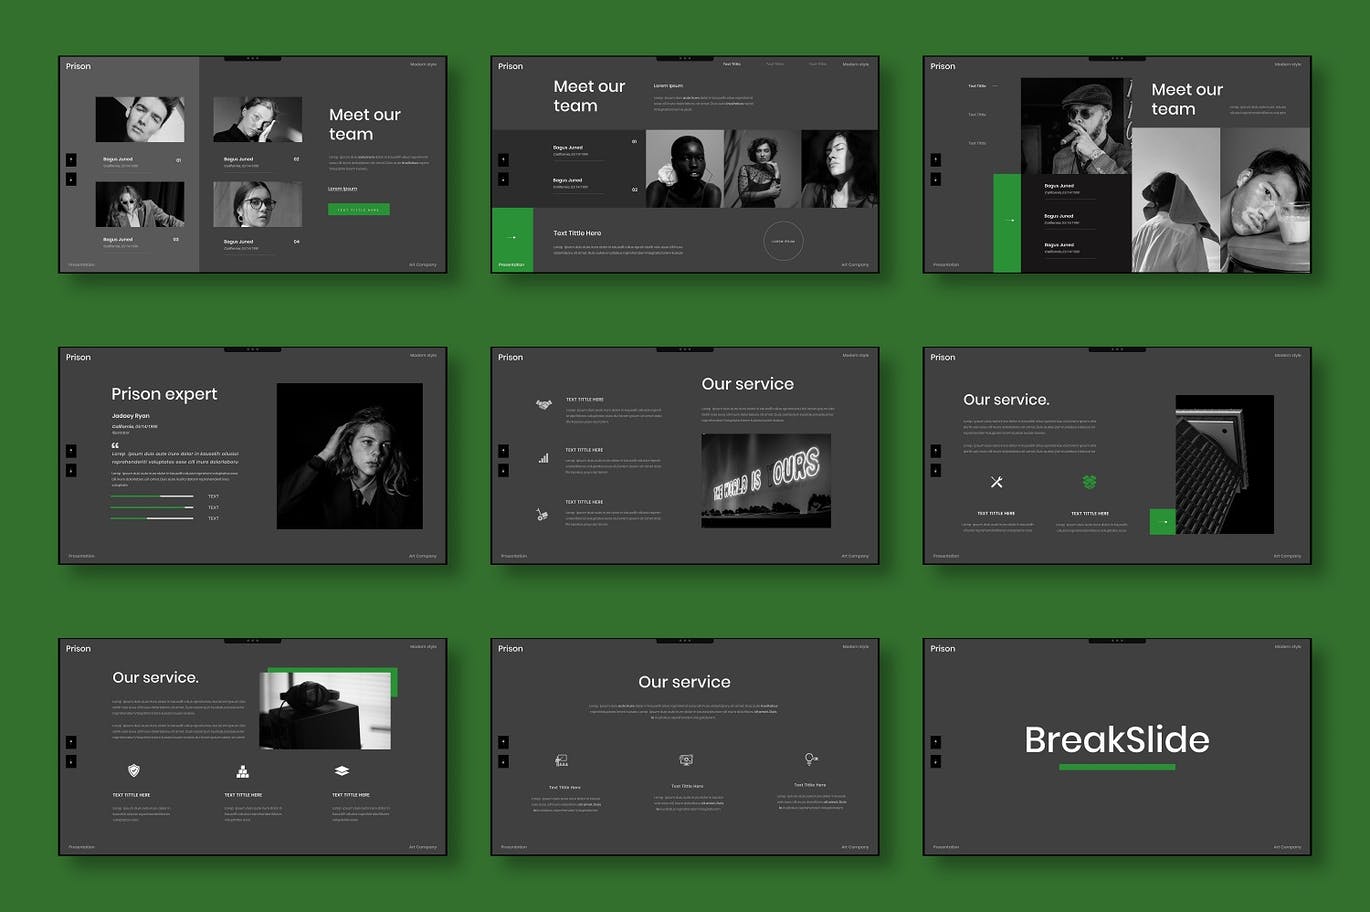
Task: Click the stacked layers icon
Action: coord(341,770)
